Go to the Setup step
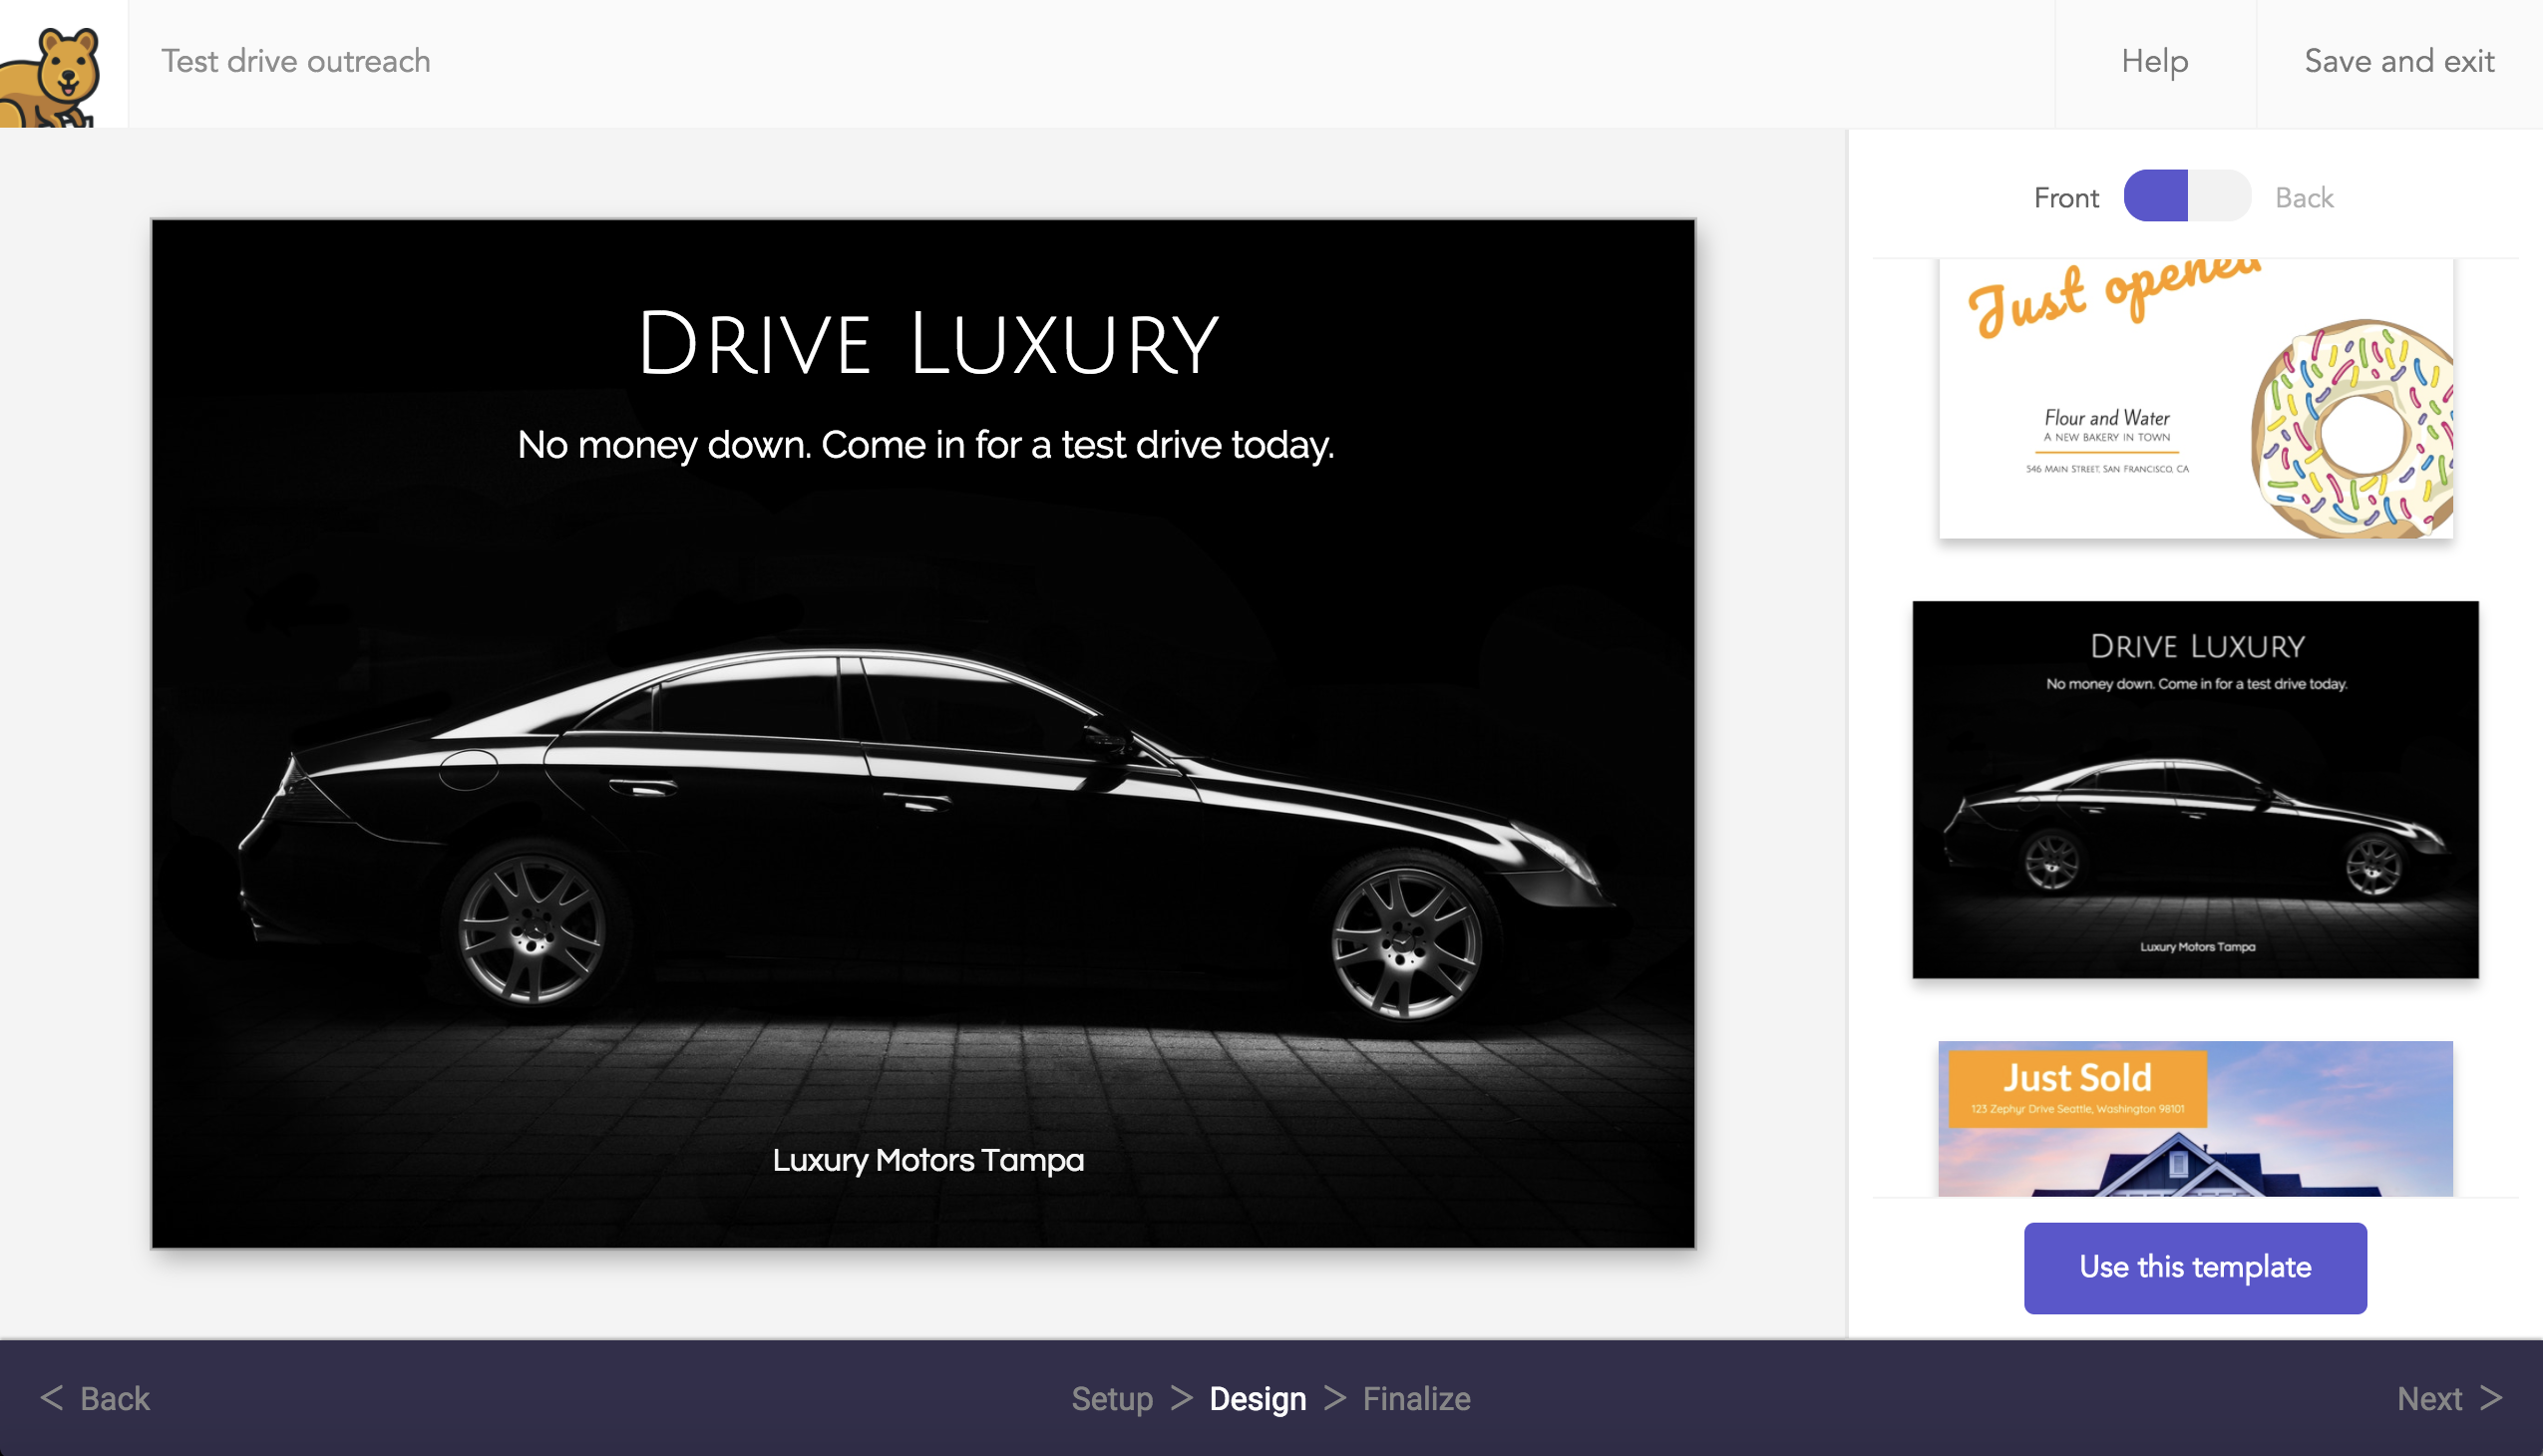Screen dimensions: 2543x1456 [1112, 1398]
